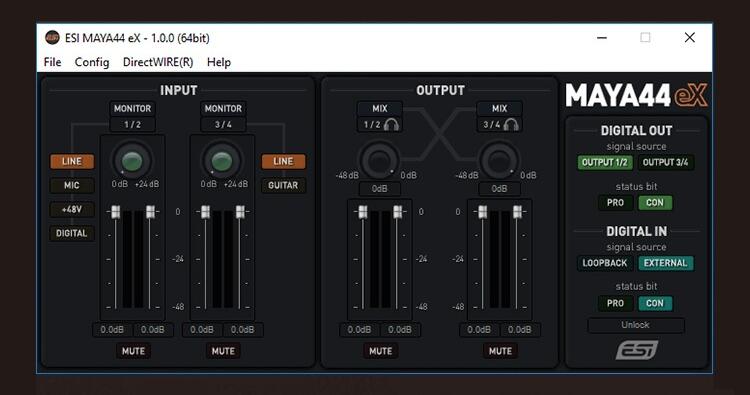750x395 pixels.
Task: Set Digital In signal source to LOOPBACK
Action: pos(605,263)
